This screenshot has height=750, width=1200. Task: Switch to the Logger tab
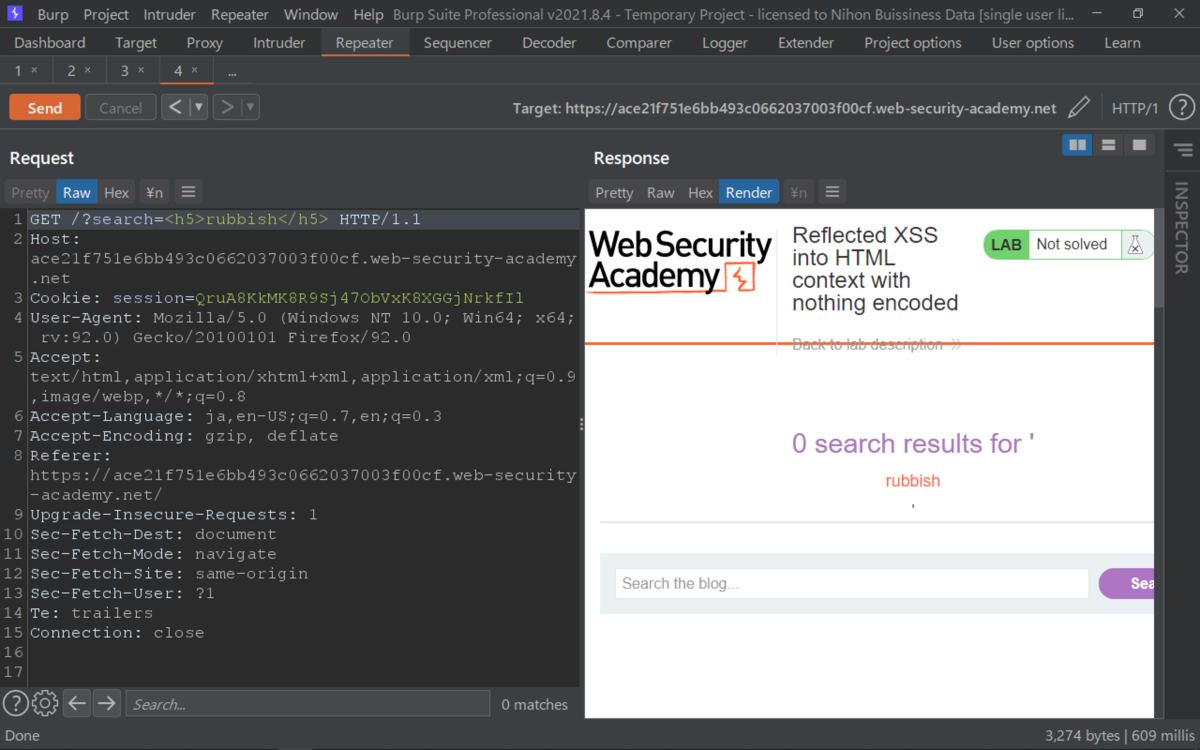click(725, 43)
